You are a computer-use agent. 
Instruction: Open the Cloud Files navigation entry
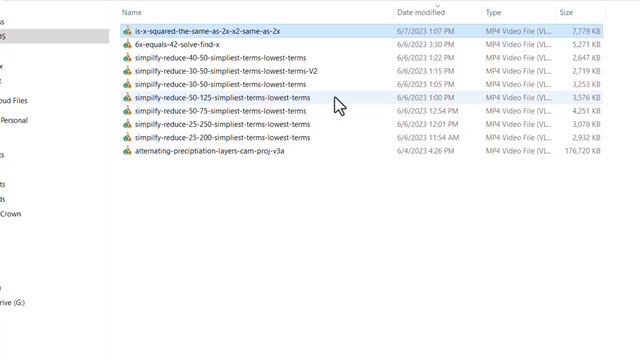click(x=13, y=100)
